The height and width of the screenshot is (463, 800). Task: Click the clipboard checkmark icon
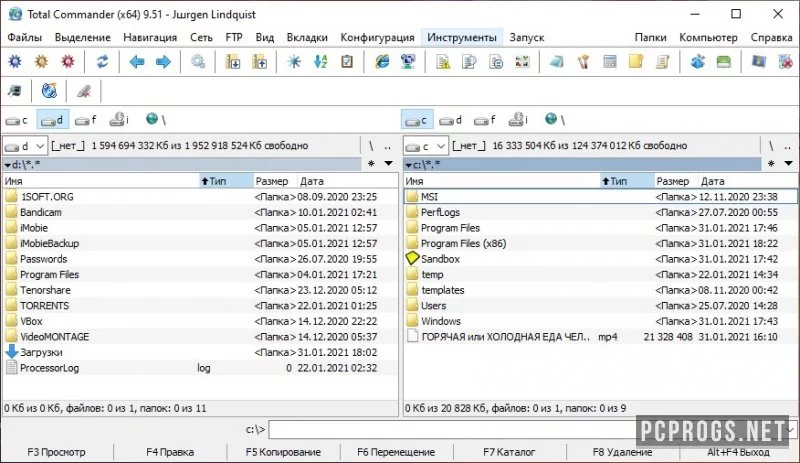(347, 62)
